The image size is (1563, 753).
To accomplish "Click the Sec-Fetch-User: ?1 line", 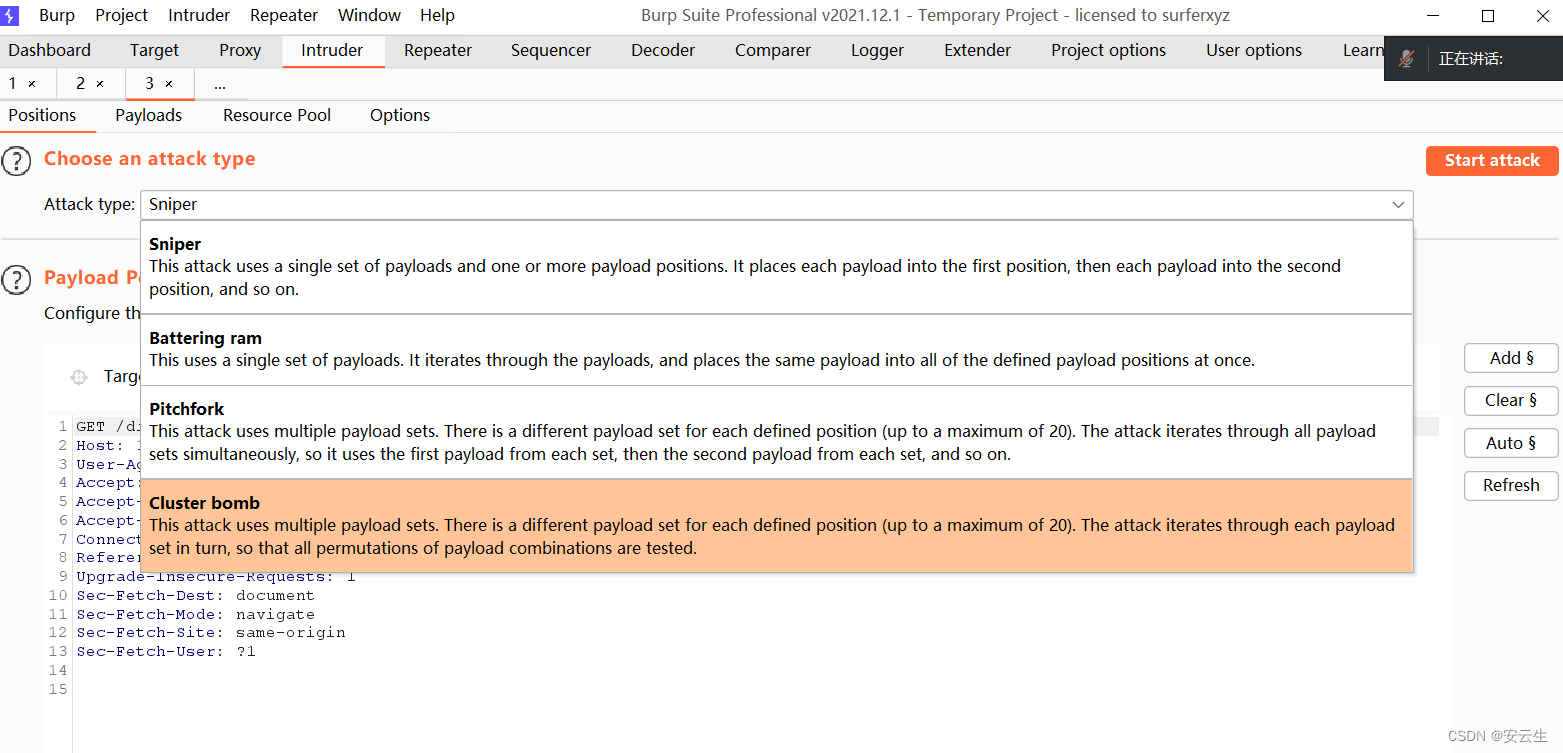I will point(166,652).
